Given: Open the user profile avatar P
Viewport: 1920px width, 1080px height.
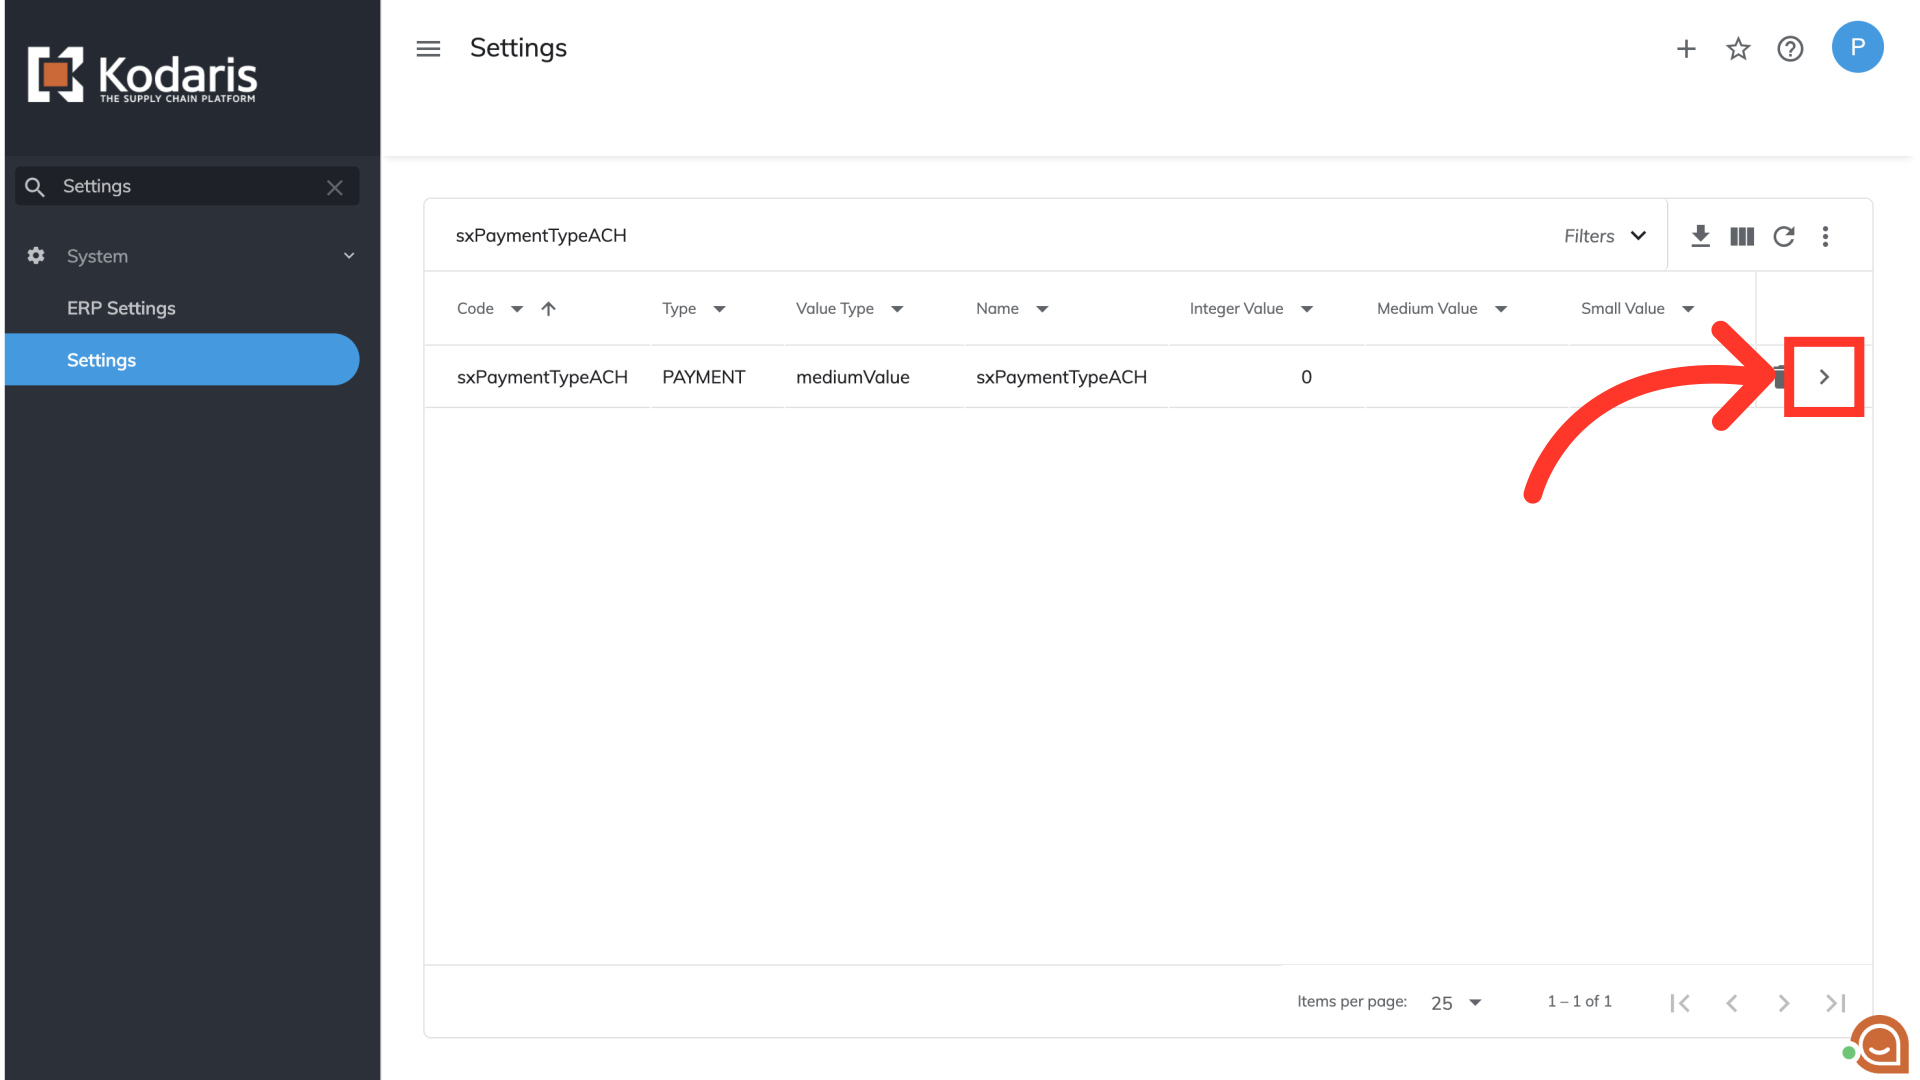Looking at the screenshot, I should 1857,47.
